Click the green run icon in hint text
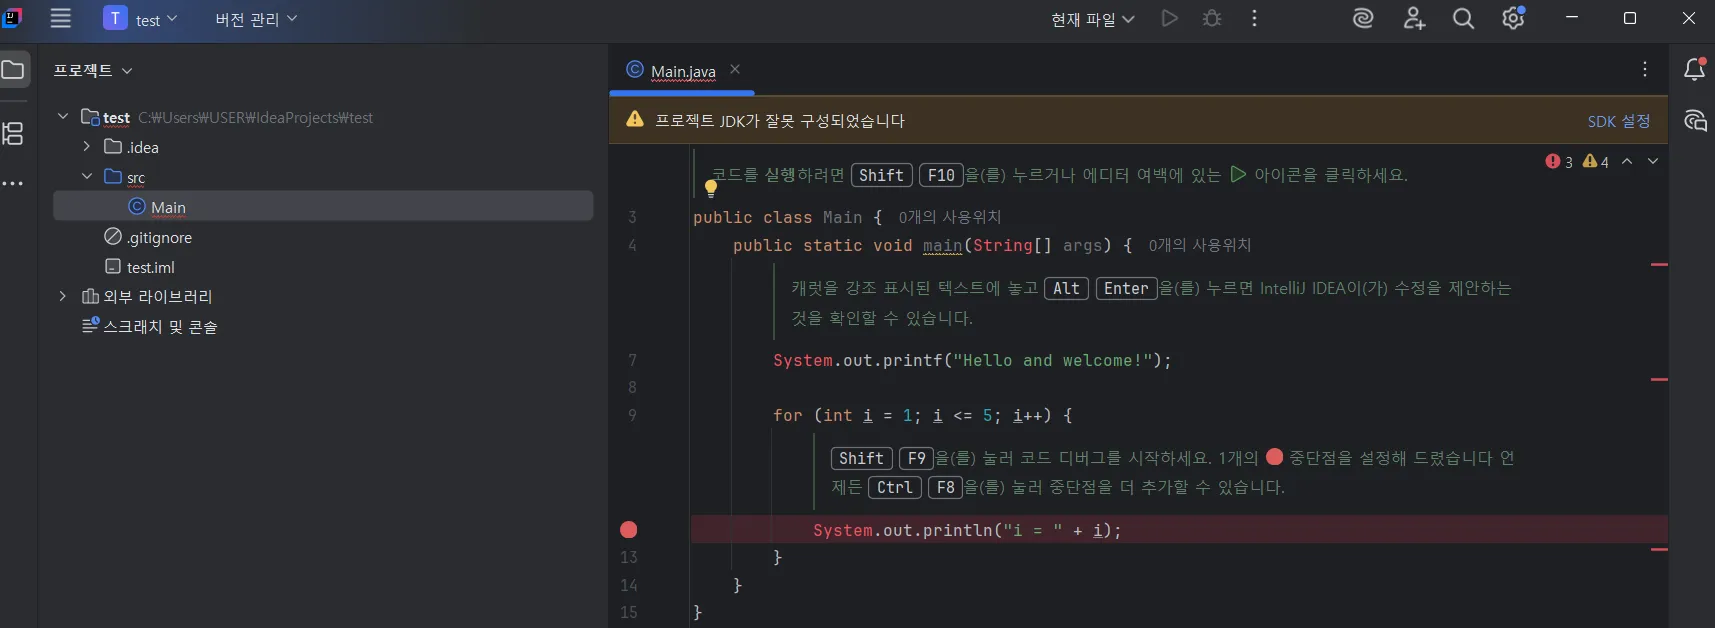The height and width of the screenshot is (628, 1715). click(1238, 174)
